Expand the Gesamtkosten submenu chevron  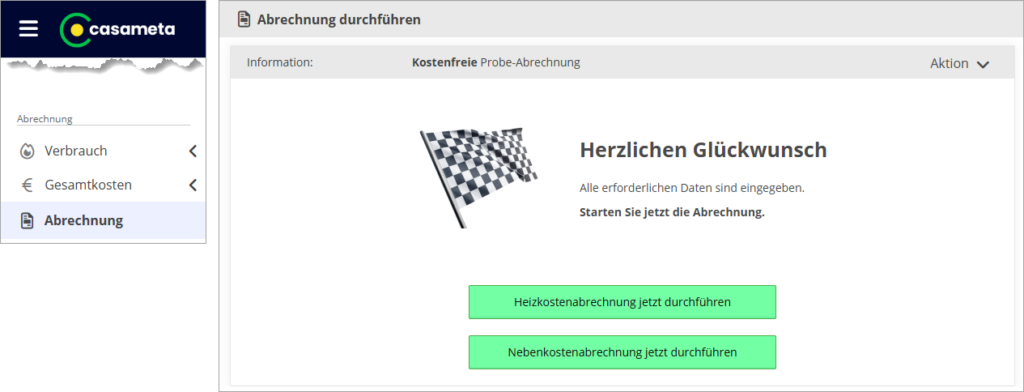(193, 185)
